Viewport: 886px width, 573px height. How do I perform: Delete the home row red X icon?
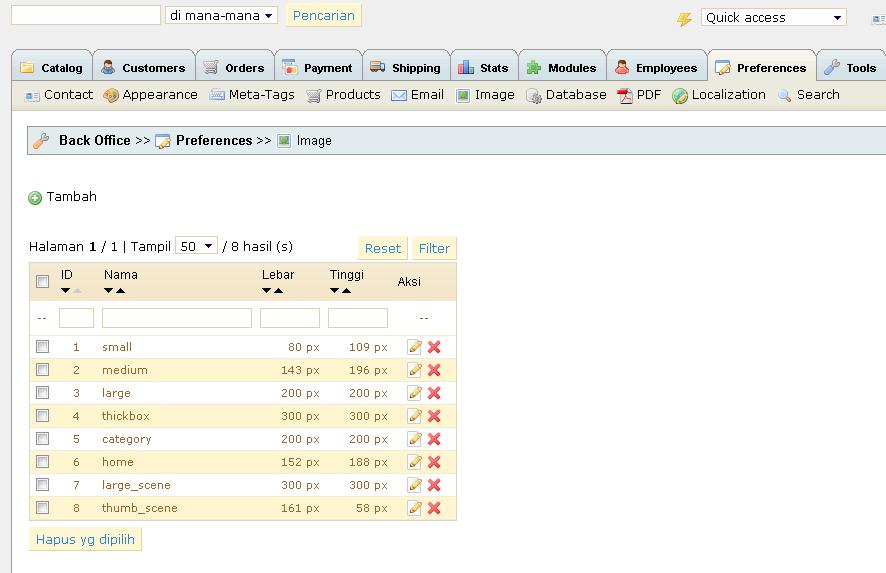[434, 462]
